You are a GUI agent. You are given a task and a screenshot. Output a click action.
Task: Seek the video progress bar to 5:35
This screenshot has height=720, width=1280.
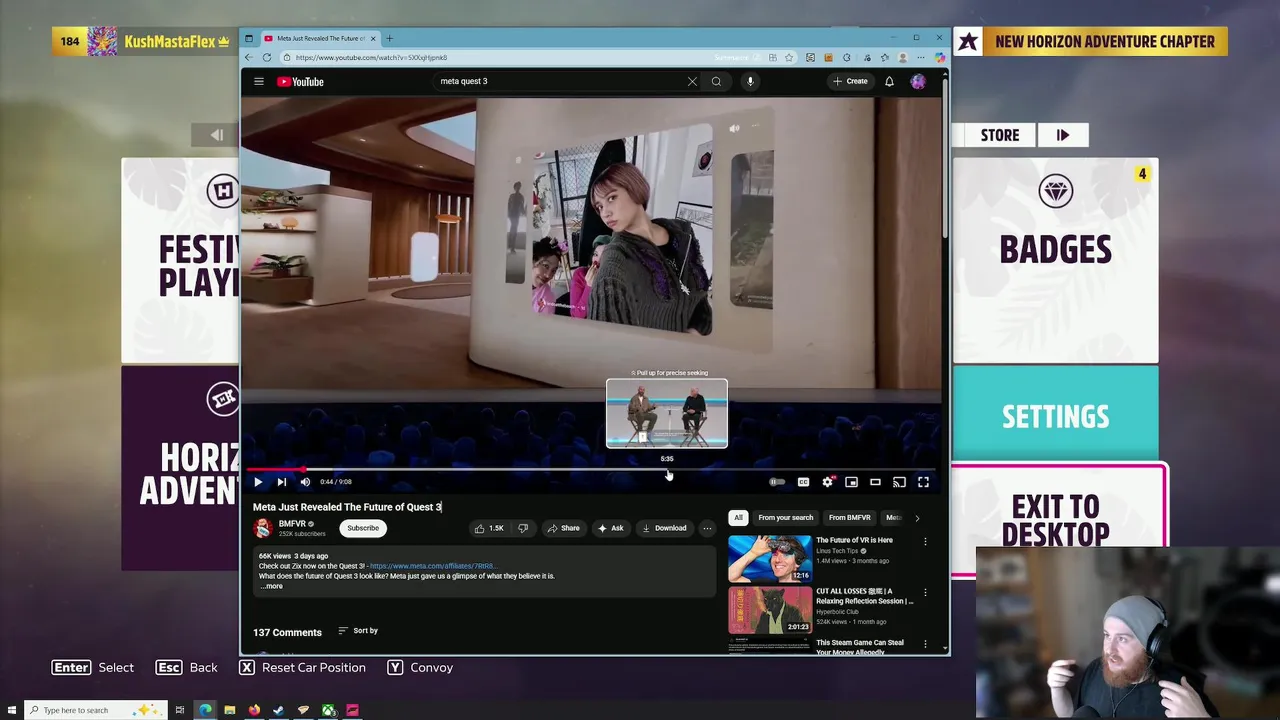667,469
